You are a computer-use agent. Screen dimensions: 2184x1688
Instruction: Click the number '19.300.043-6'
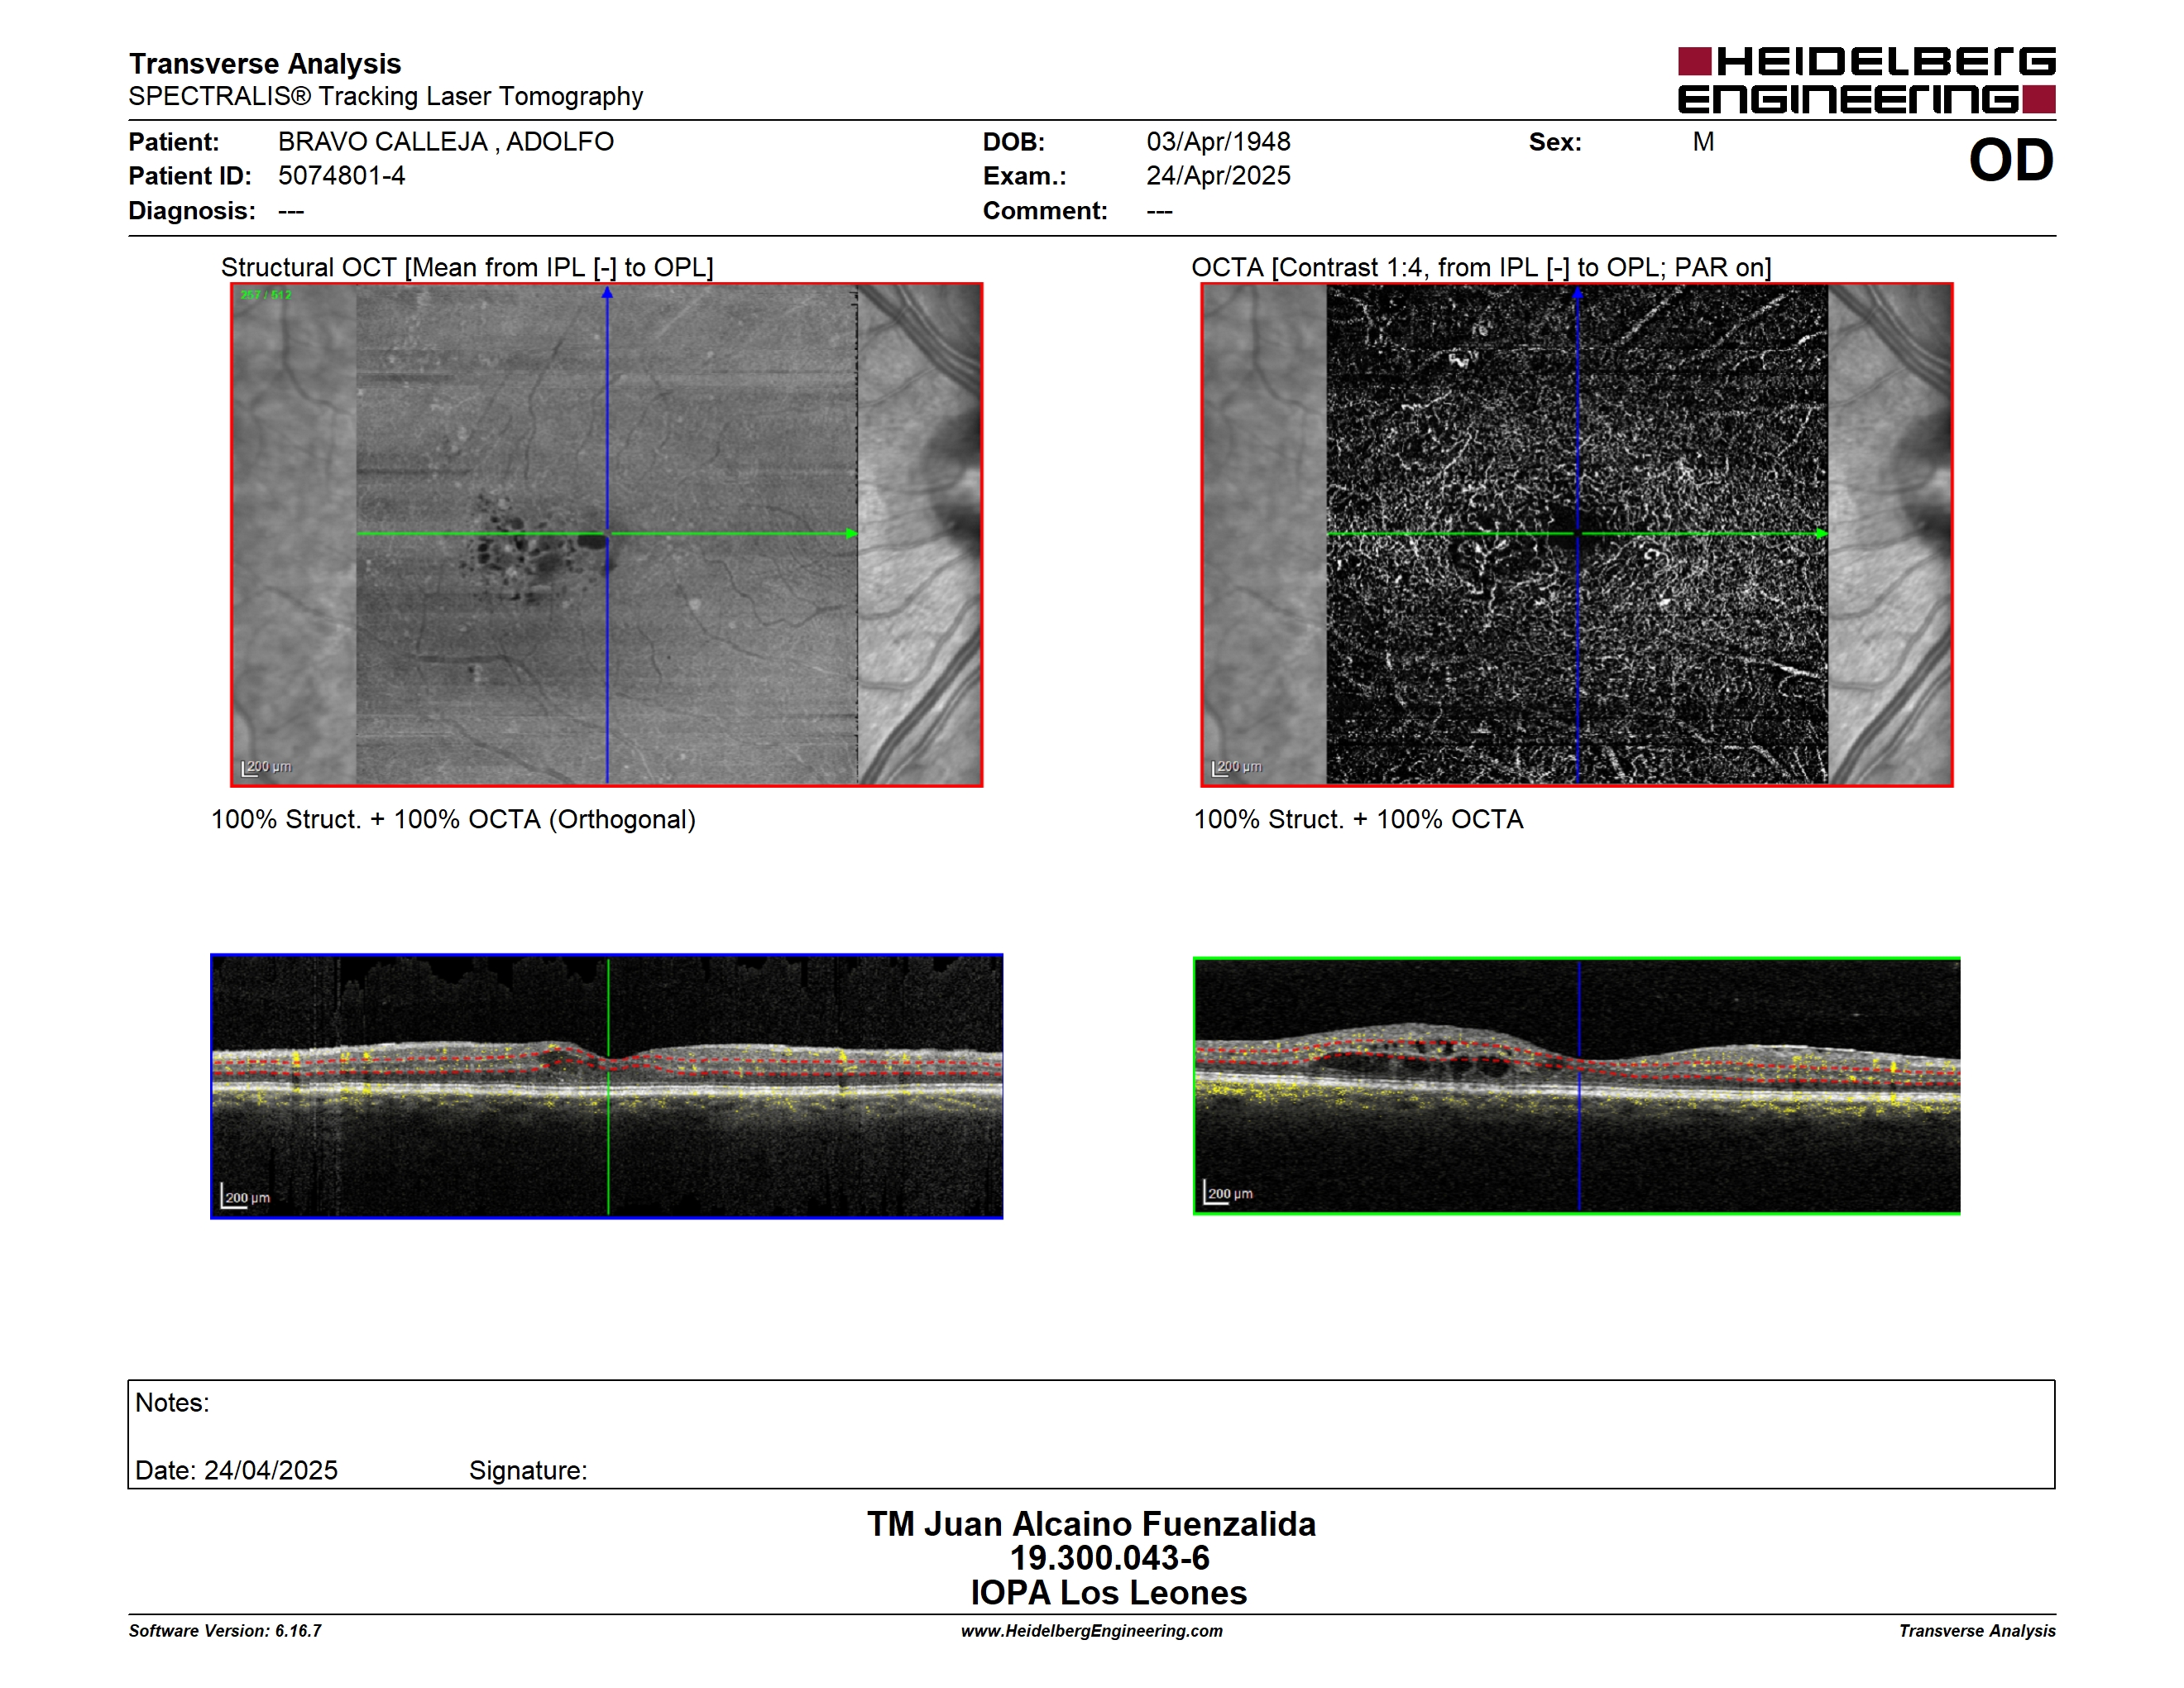pos(1109,1558)
